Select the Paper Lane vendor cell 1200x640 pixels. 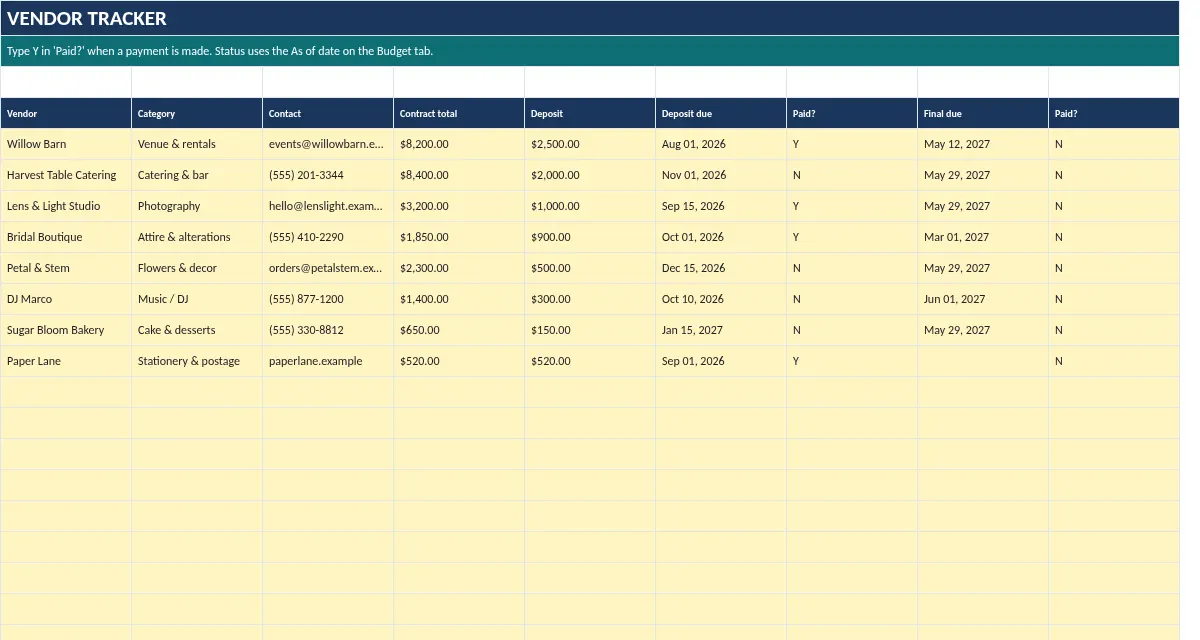point(66,361)
